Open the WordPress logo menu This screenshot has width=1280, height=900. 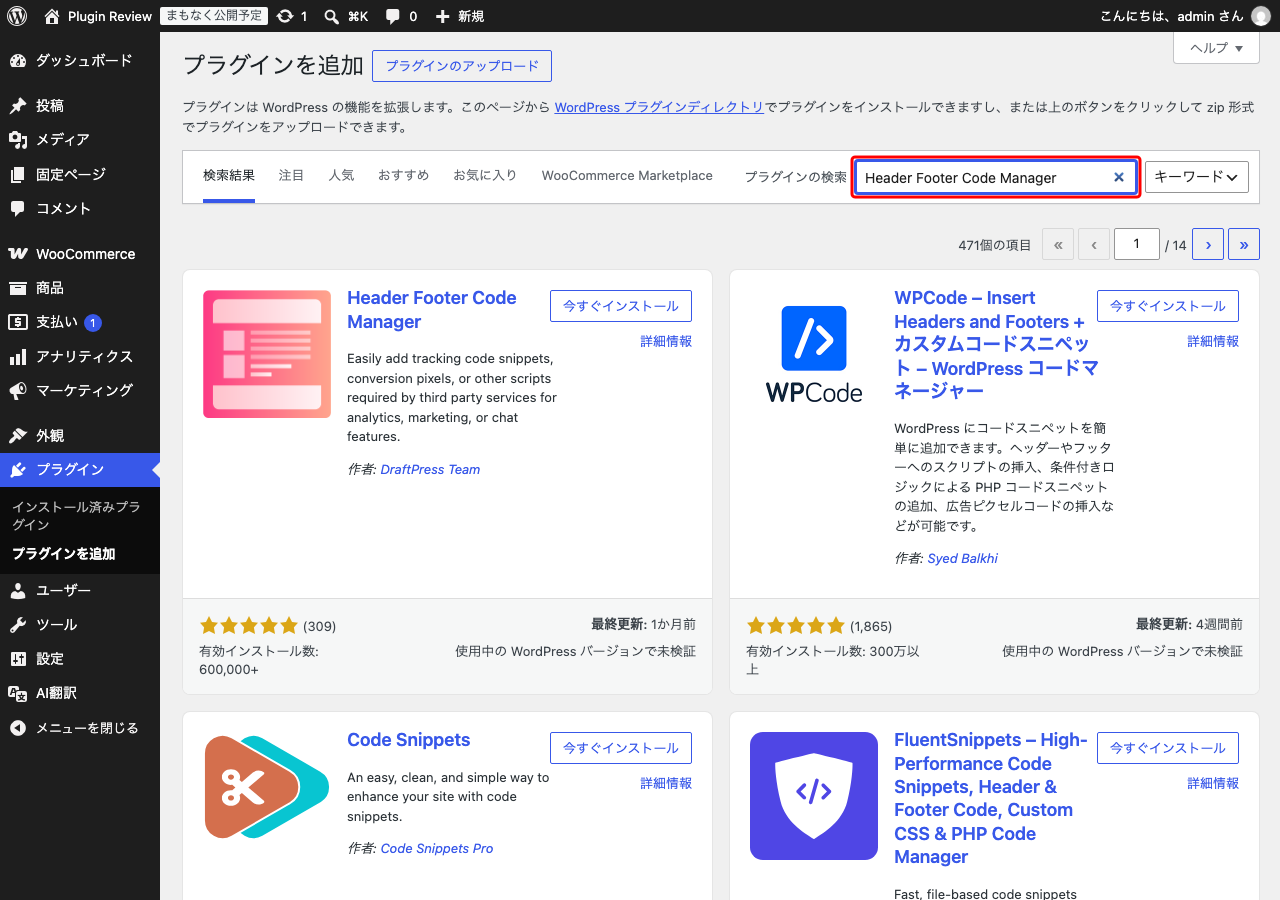(17, 16)
